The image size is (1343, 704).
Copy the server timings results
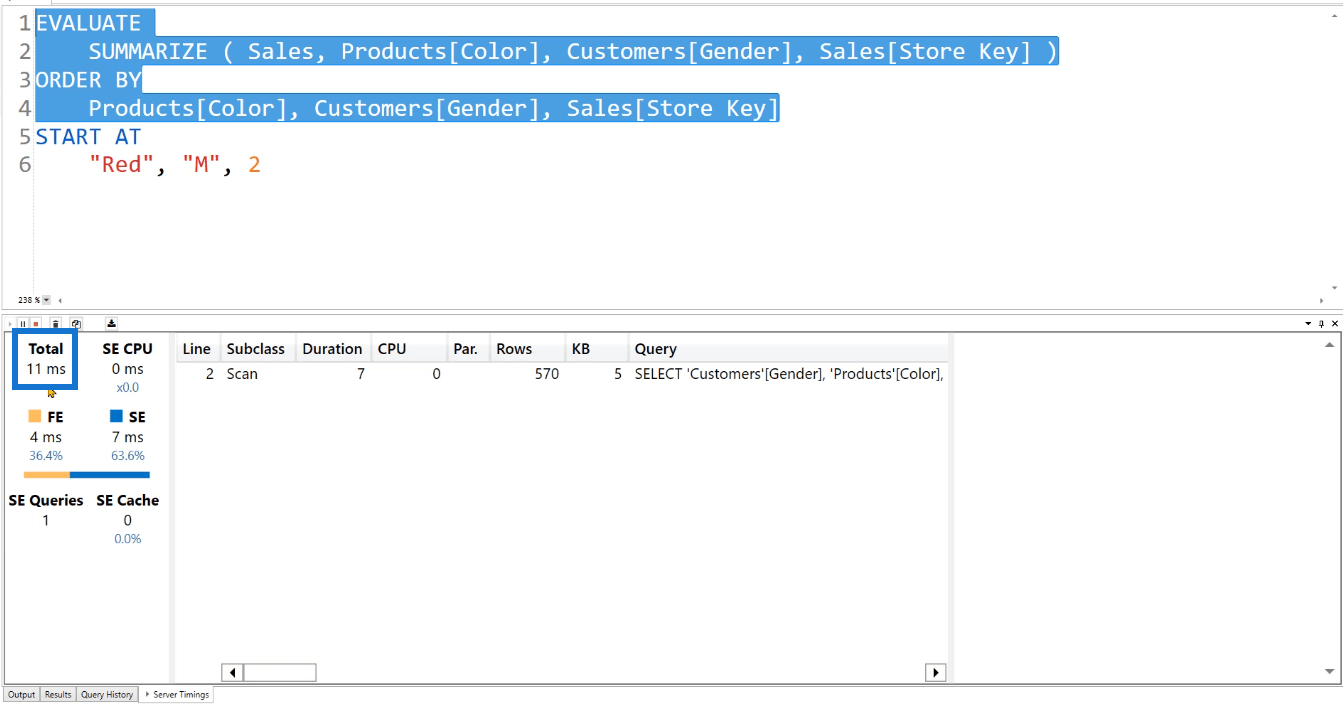coord(76,324)
